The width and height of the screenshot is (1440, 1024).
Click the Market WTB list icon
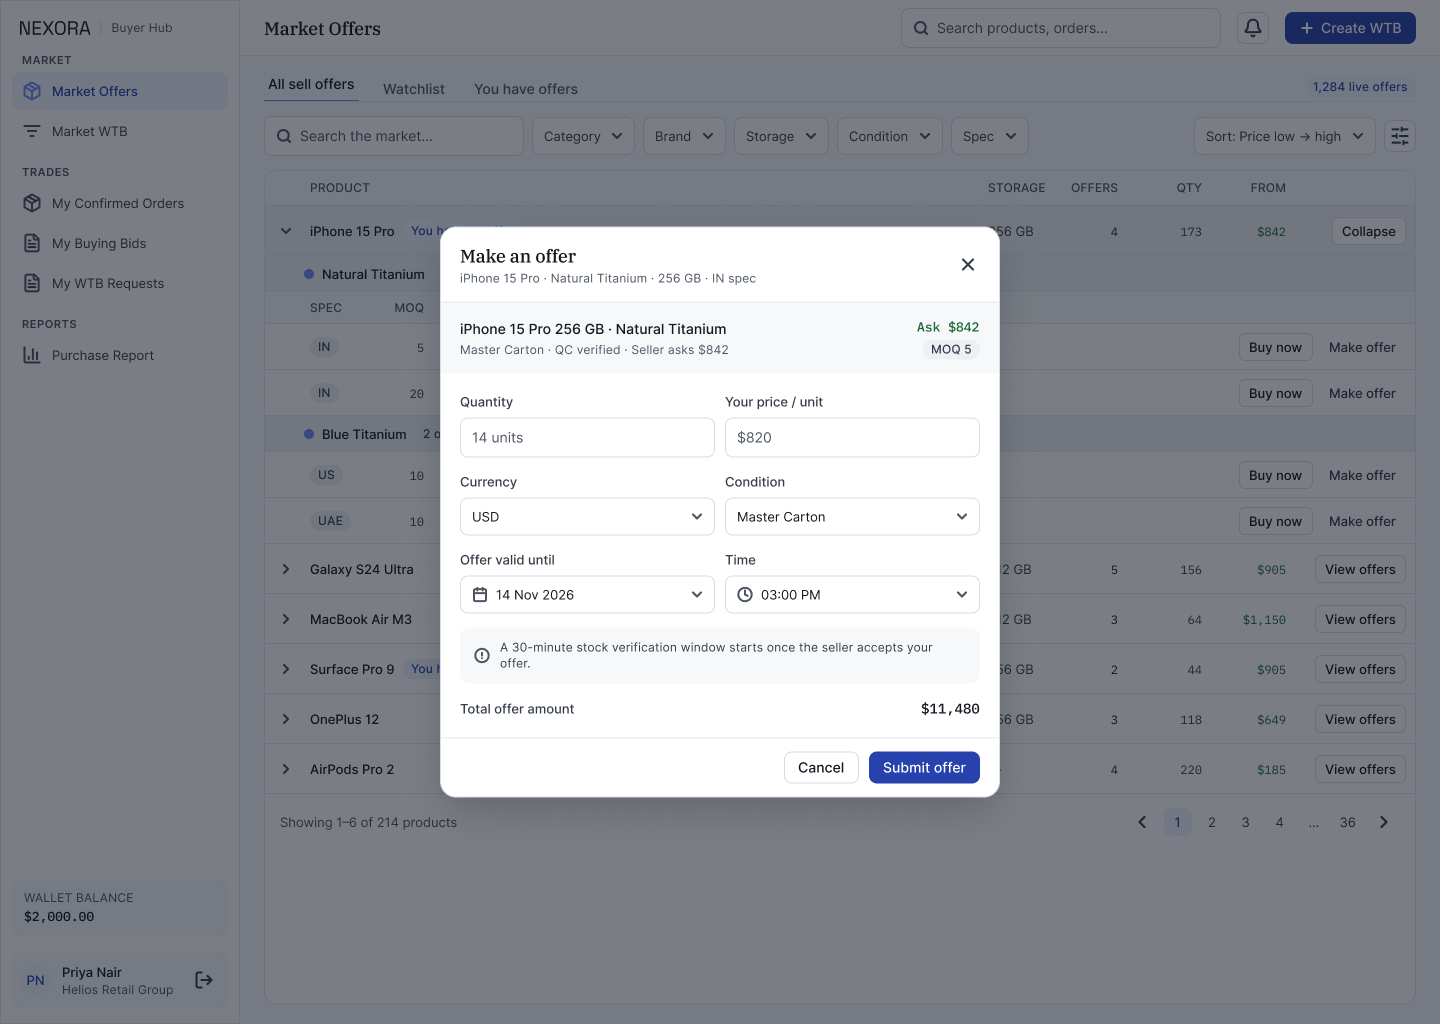pyautogui.click(x=32, y=131)
